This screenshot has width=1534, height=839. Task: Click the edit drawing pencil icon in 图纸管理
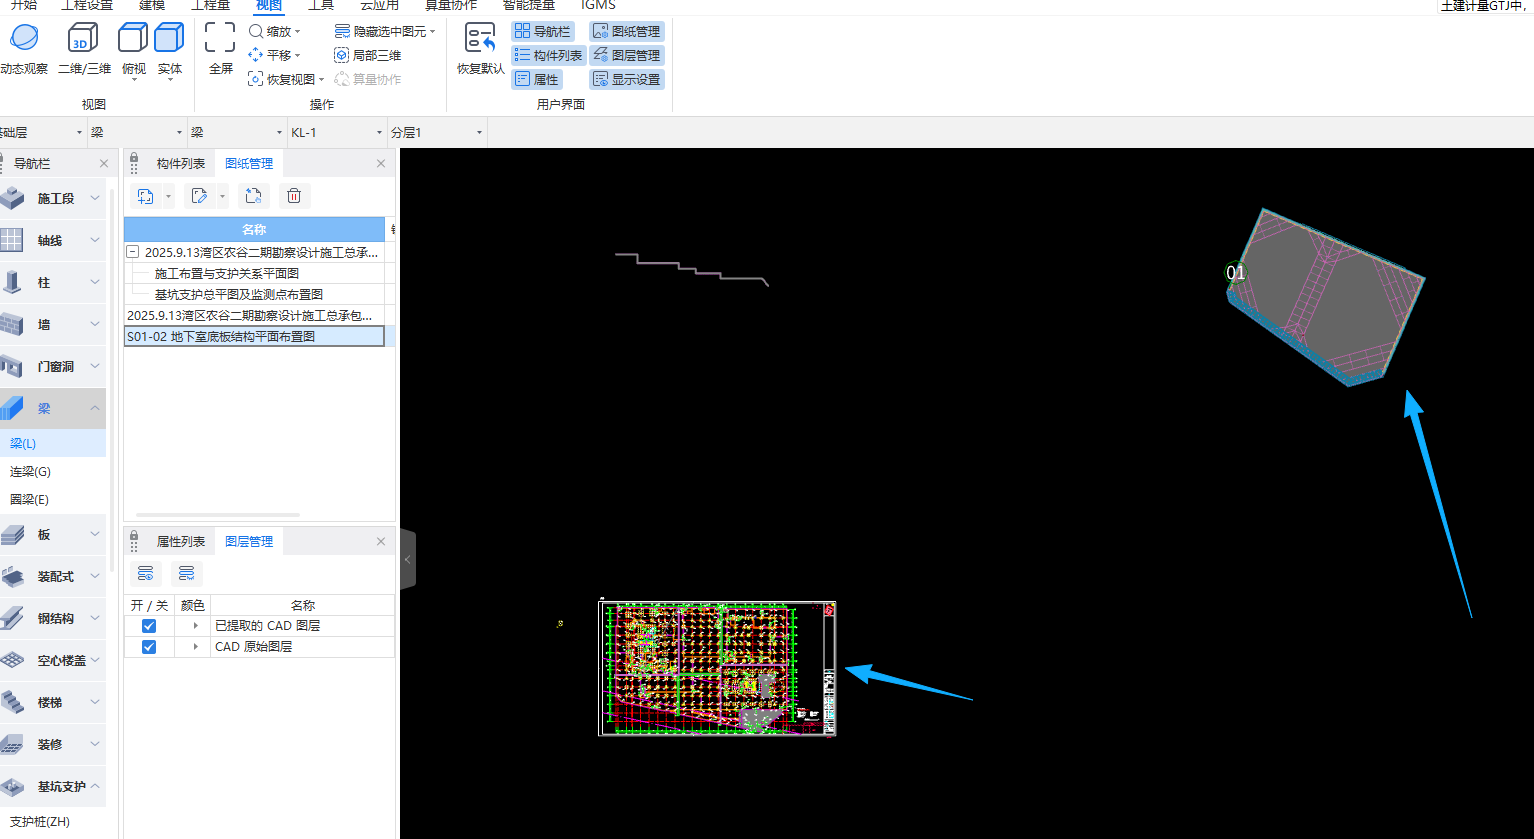(x=199, y=196)
